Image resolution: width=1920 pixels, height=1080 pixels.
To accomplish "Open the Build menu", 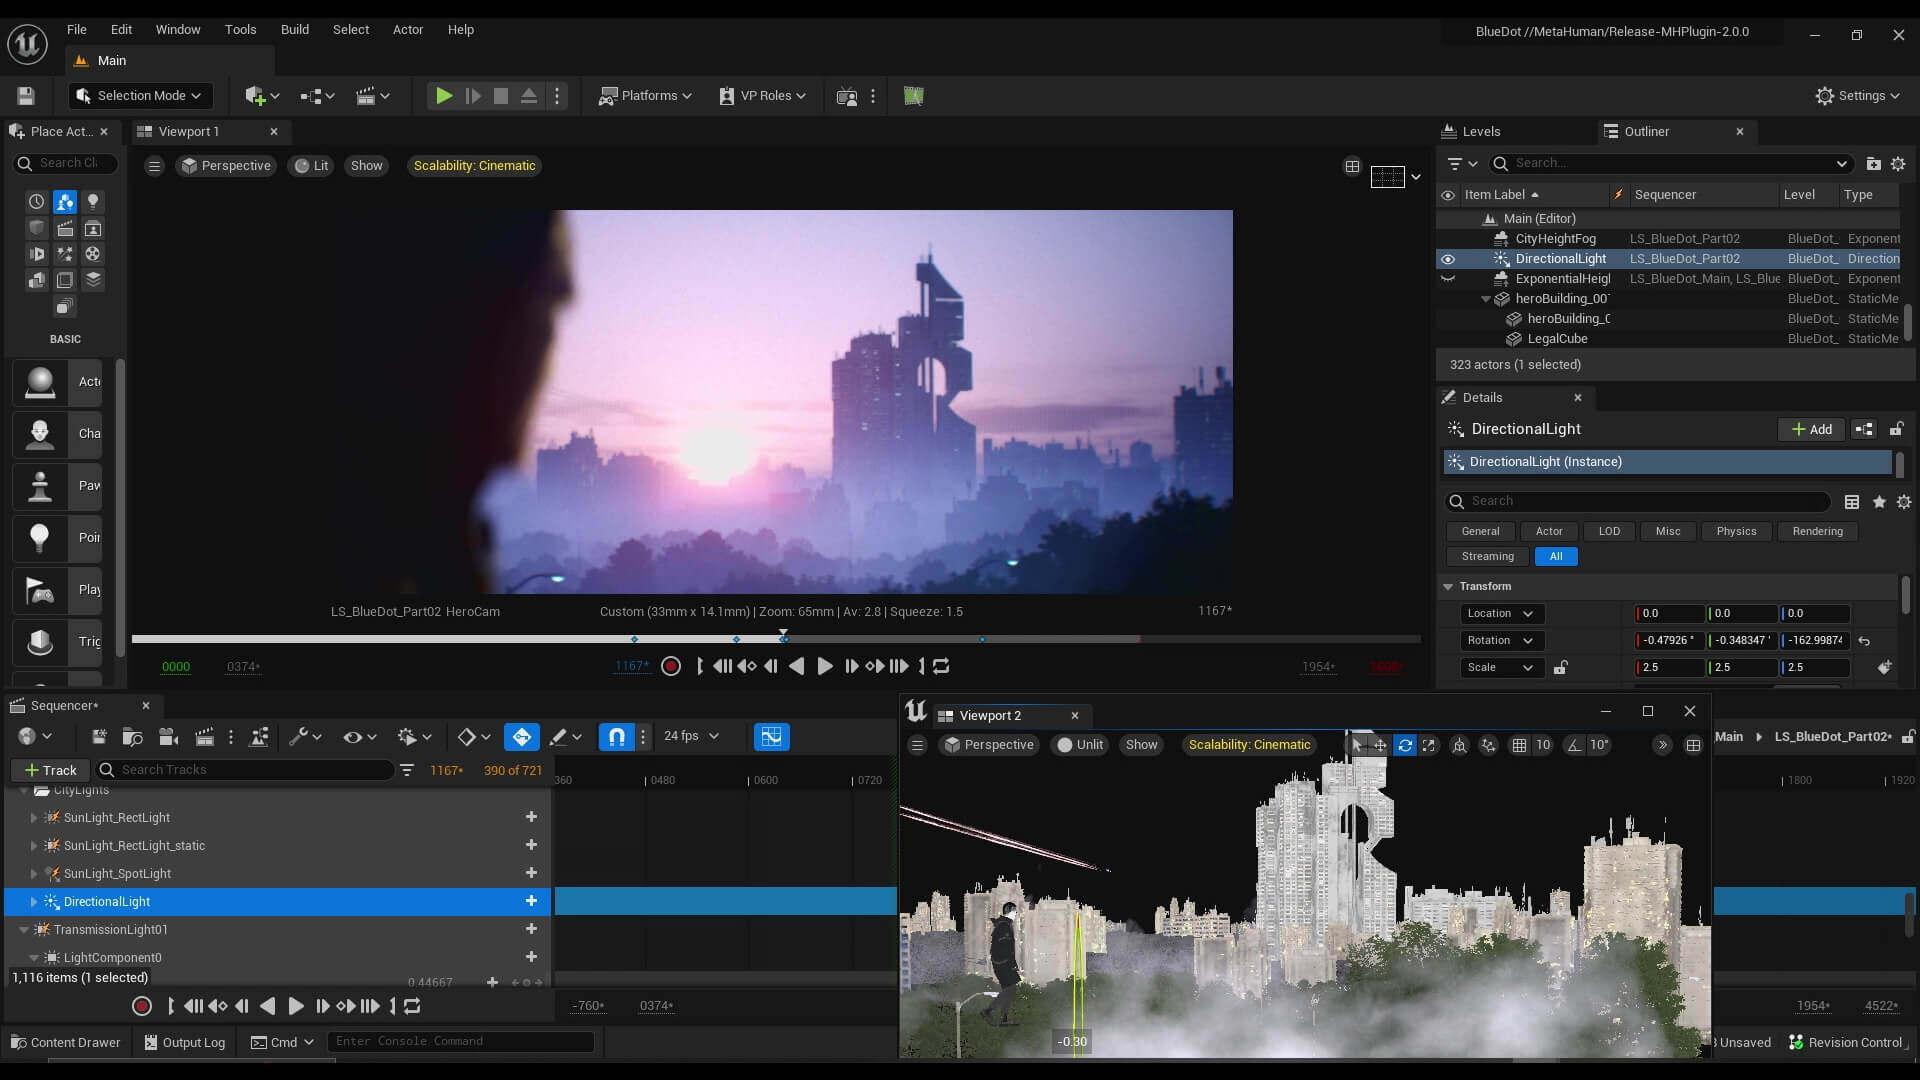I will point(294,29).
